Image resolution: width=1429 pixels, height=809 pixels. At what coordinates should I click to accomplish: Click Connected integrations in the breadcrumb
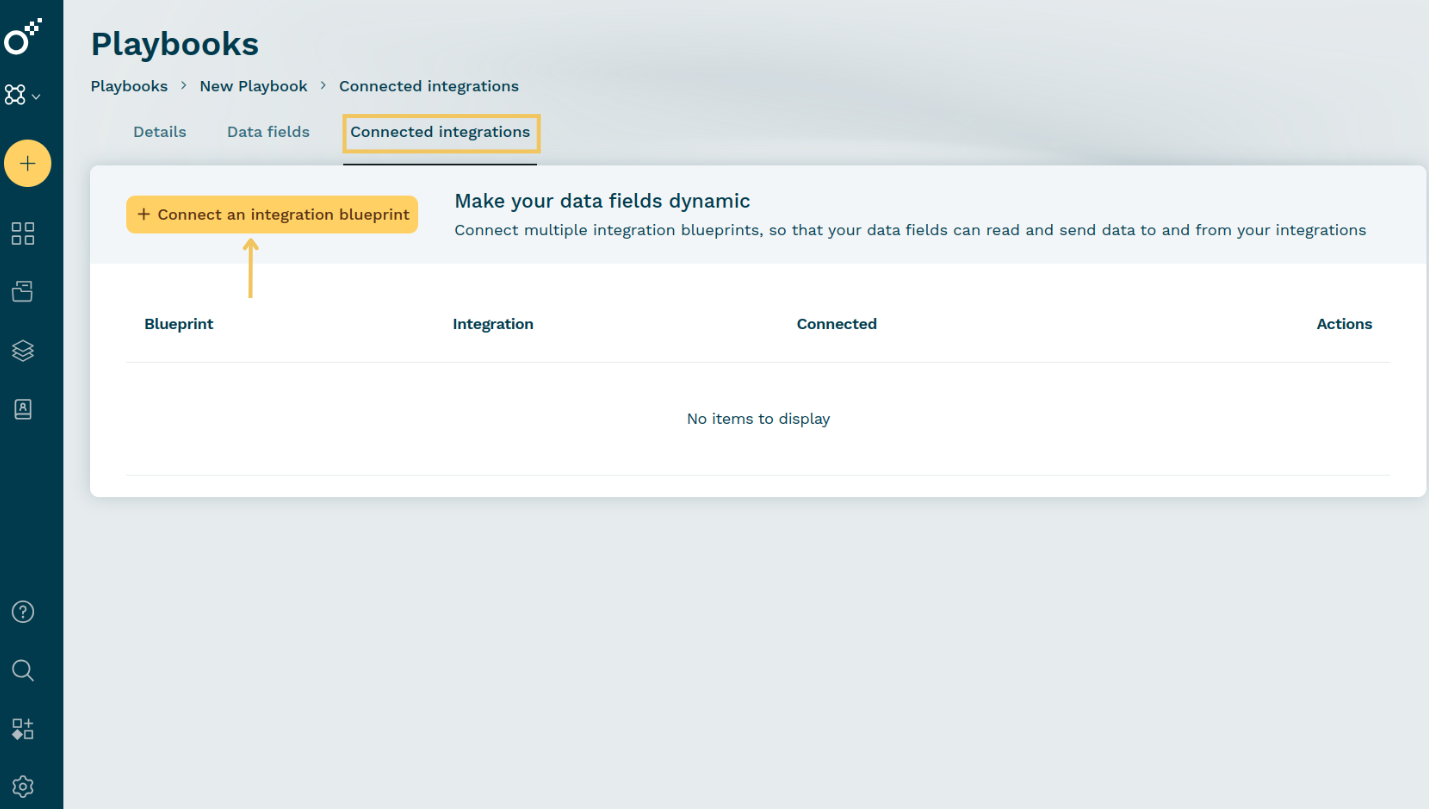click(x=429, y=86)
